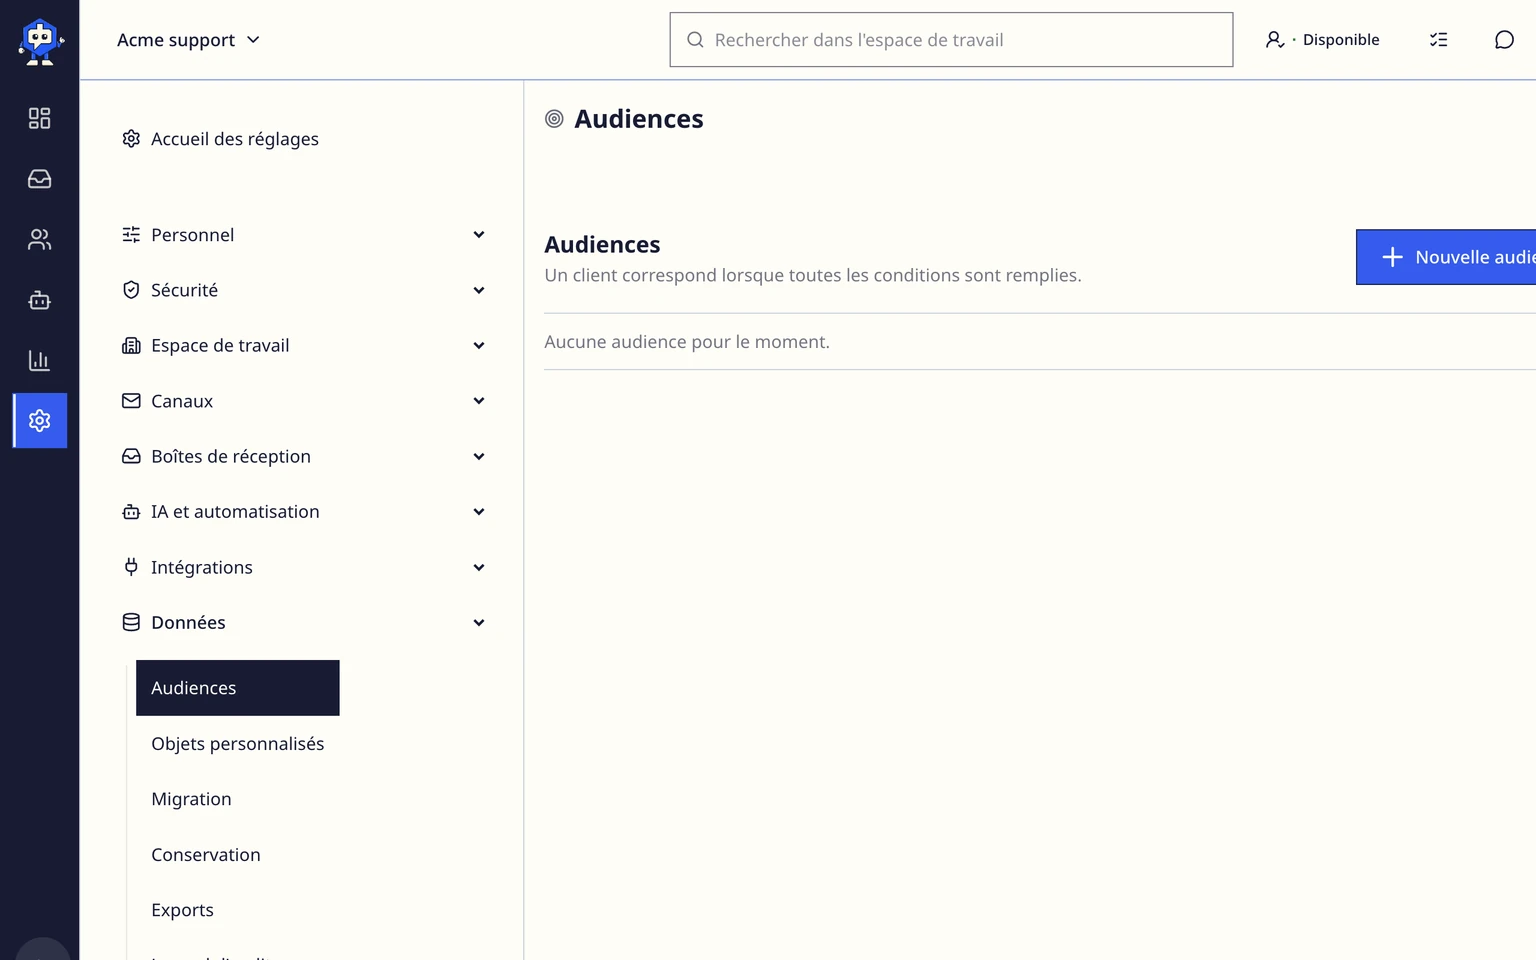Select the settings gear icon in sidebar
Viewport: 1536px width, 960px height.
[x=40, y=421]
